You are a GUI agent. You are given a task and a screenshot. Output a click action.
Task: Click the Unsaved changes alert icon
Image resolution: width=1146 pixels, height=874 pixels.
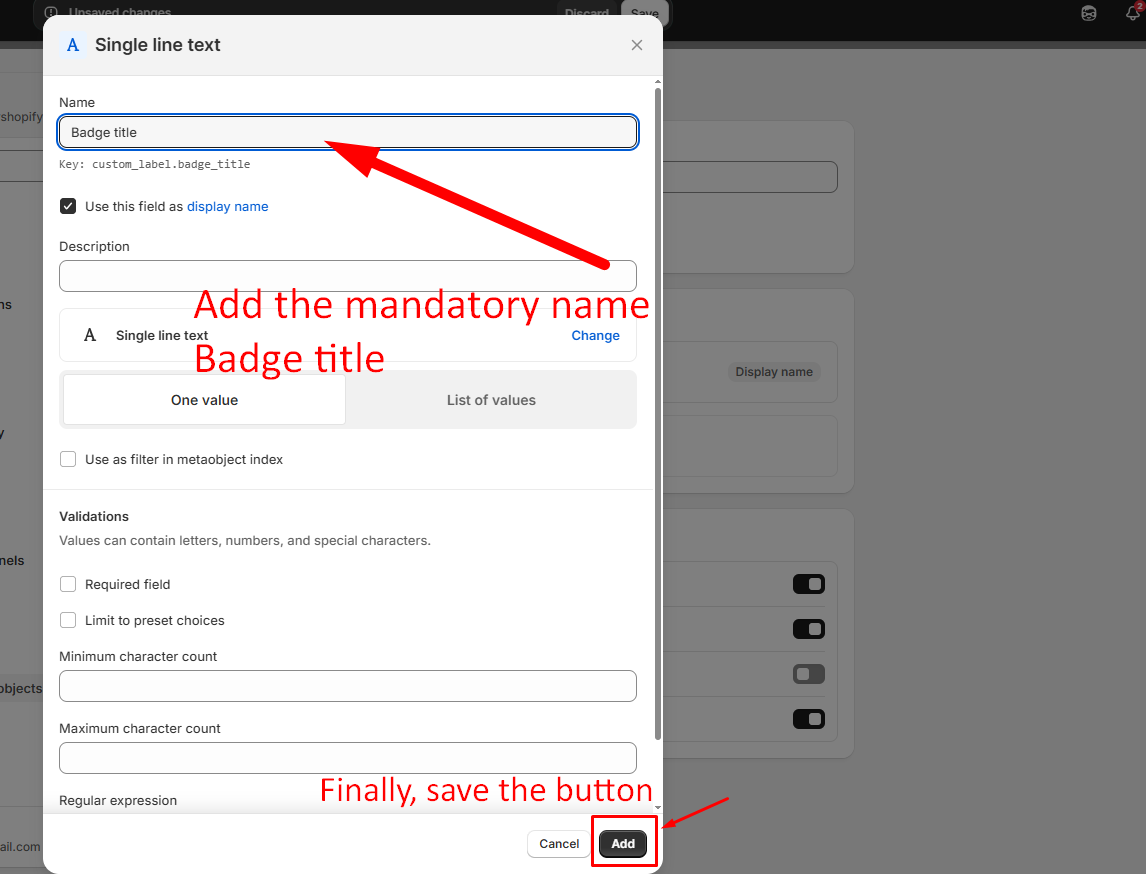51,13
